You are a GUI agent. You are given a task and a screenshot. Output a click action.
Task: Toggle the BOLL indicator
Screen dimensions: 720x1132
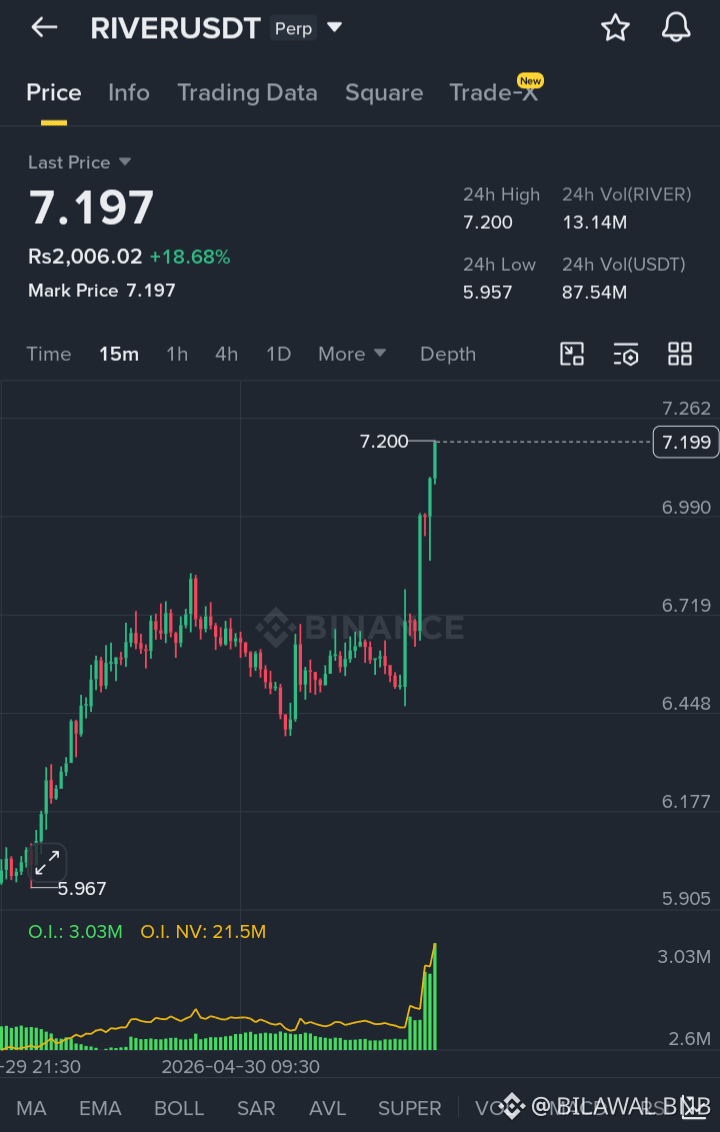179,1107
